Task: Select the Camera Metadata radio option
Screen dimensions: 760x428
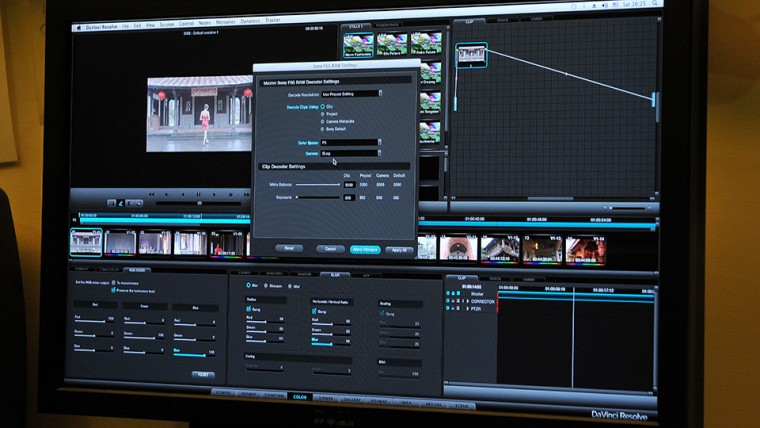Action: point(323,122)
